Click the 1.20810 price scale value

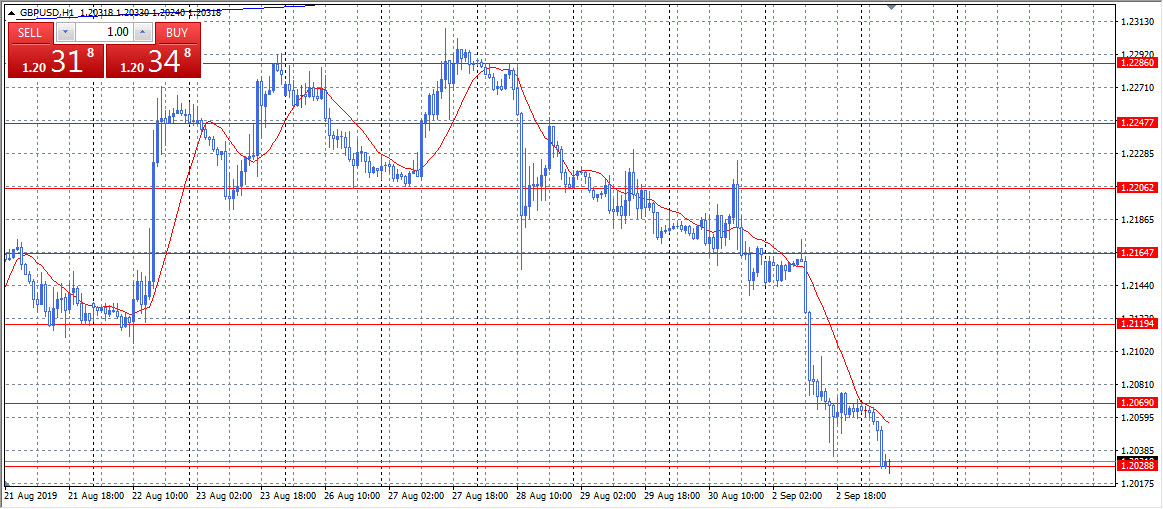(1138, 385)
